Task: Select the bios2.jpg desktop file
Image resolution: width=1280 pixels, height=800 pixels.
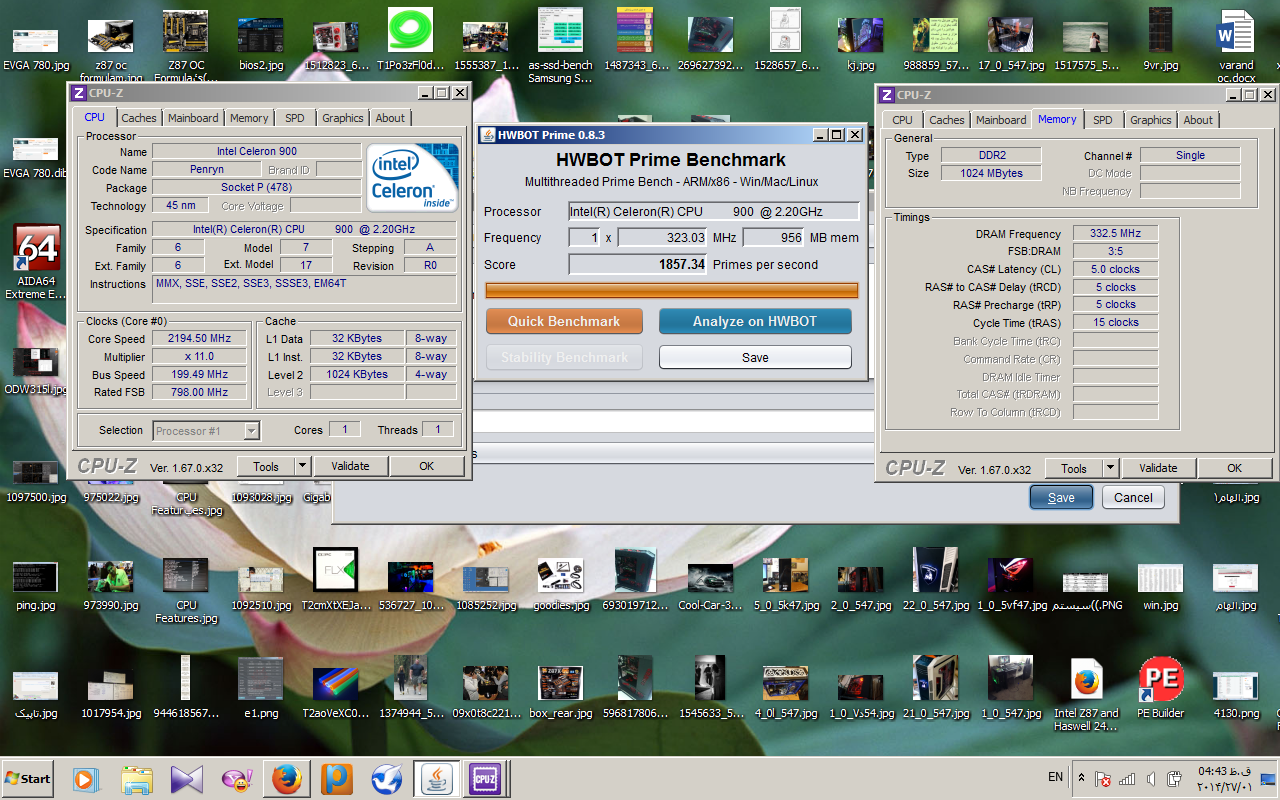Action: point(261,45)
